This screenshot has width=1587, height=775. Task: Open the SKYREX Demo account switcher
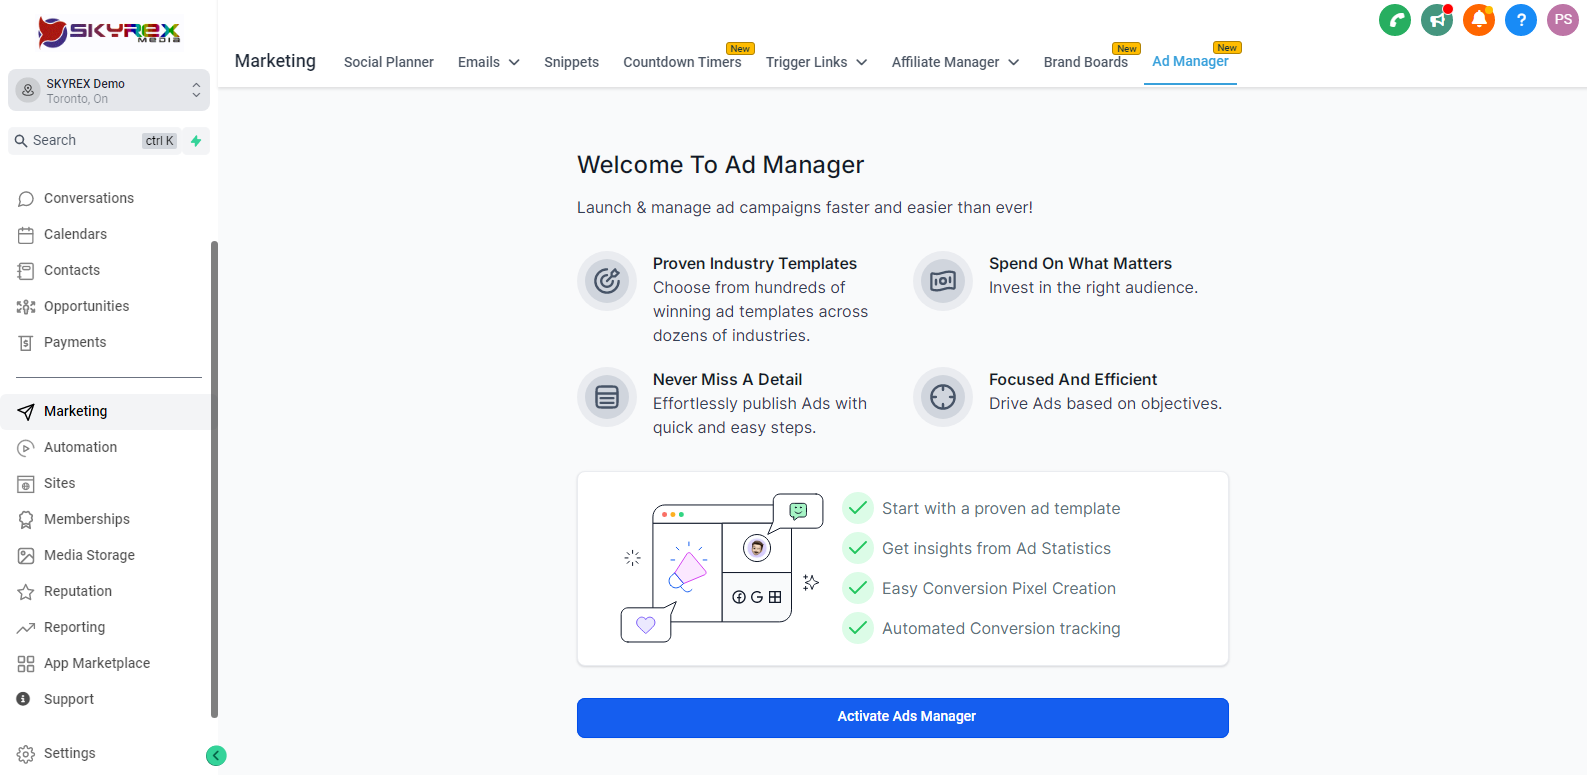(x=109, y=90)
